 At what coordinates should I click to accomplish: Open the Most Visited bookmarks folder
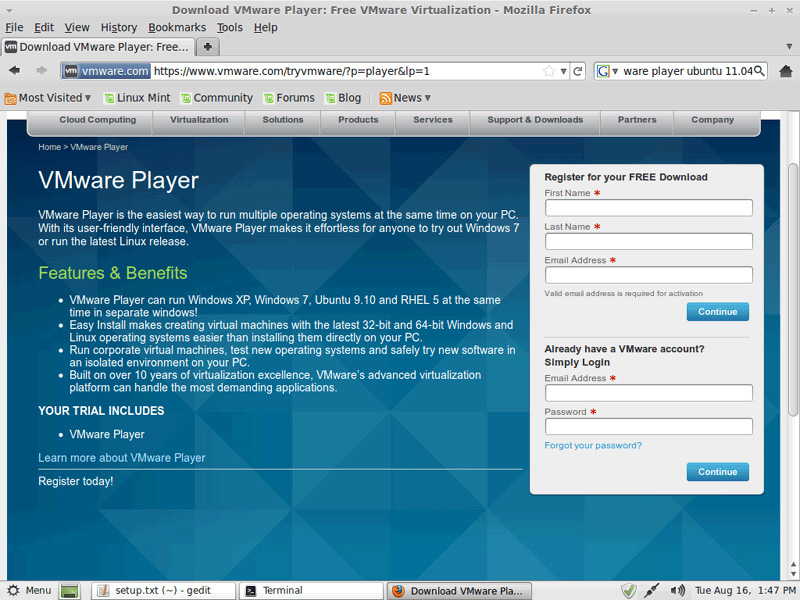47,97
